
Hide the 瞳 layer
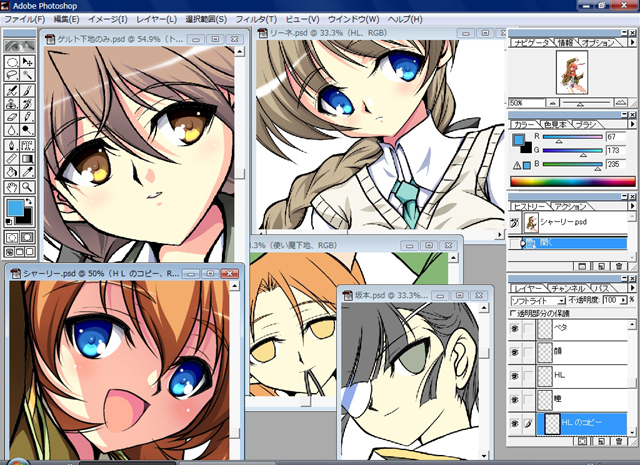click(515, 399)
